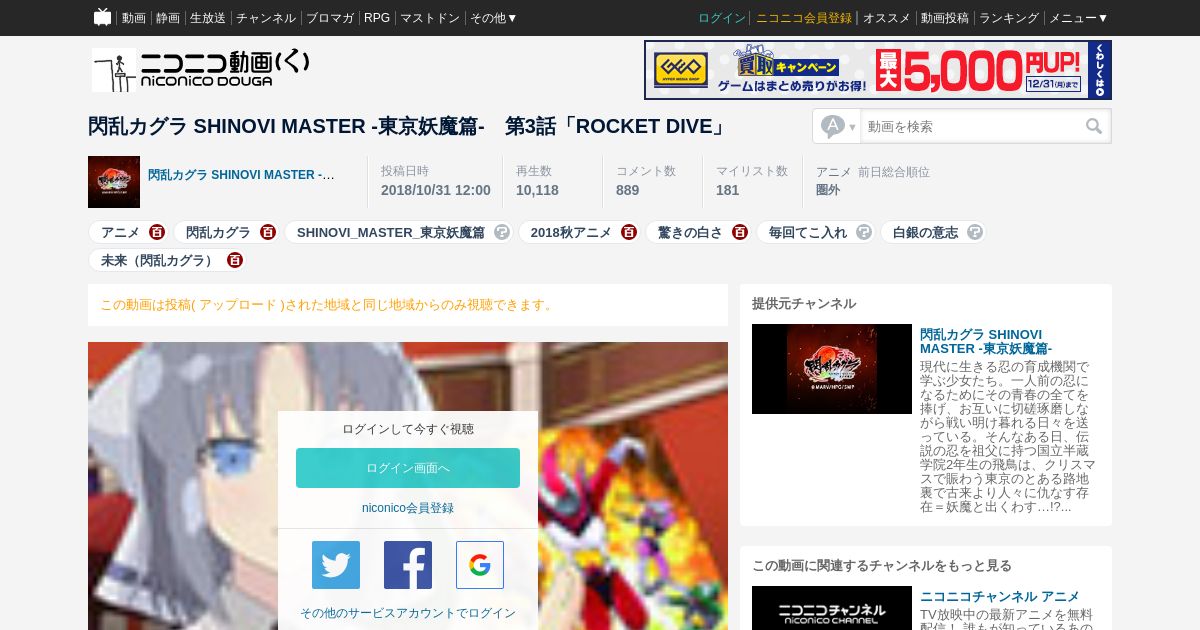Log in with the Google icon
1200x630 pixels.
tap(480, 565)
